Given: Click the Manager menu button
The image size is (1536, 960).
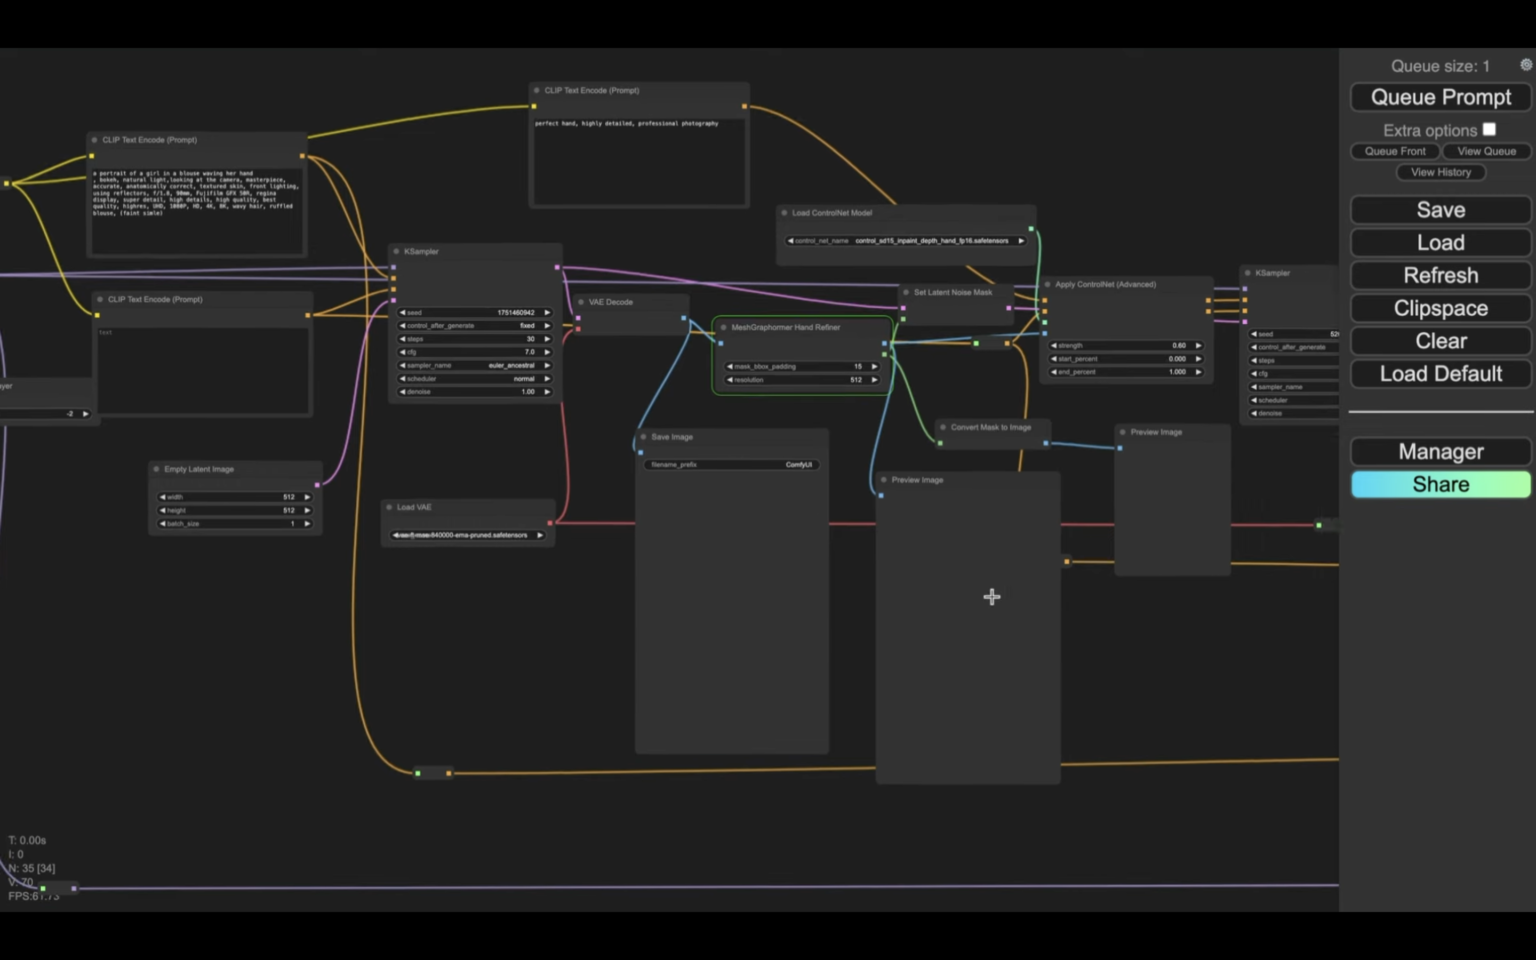Looking at the screenshot, I should [1440, 452].
